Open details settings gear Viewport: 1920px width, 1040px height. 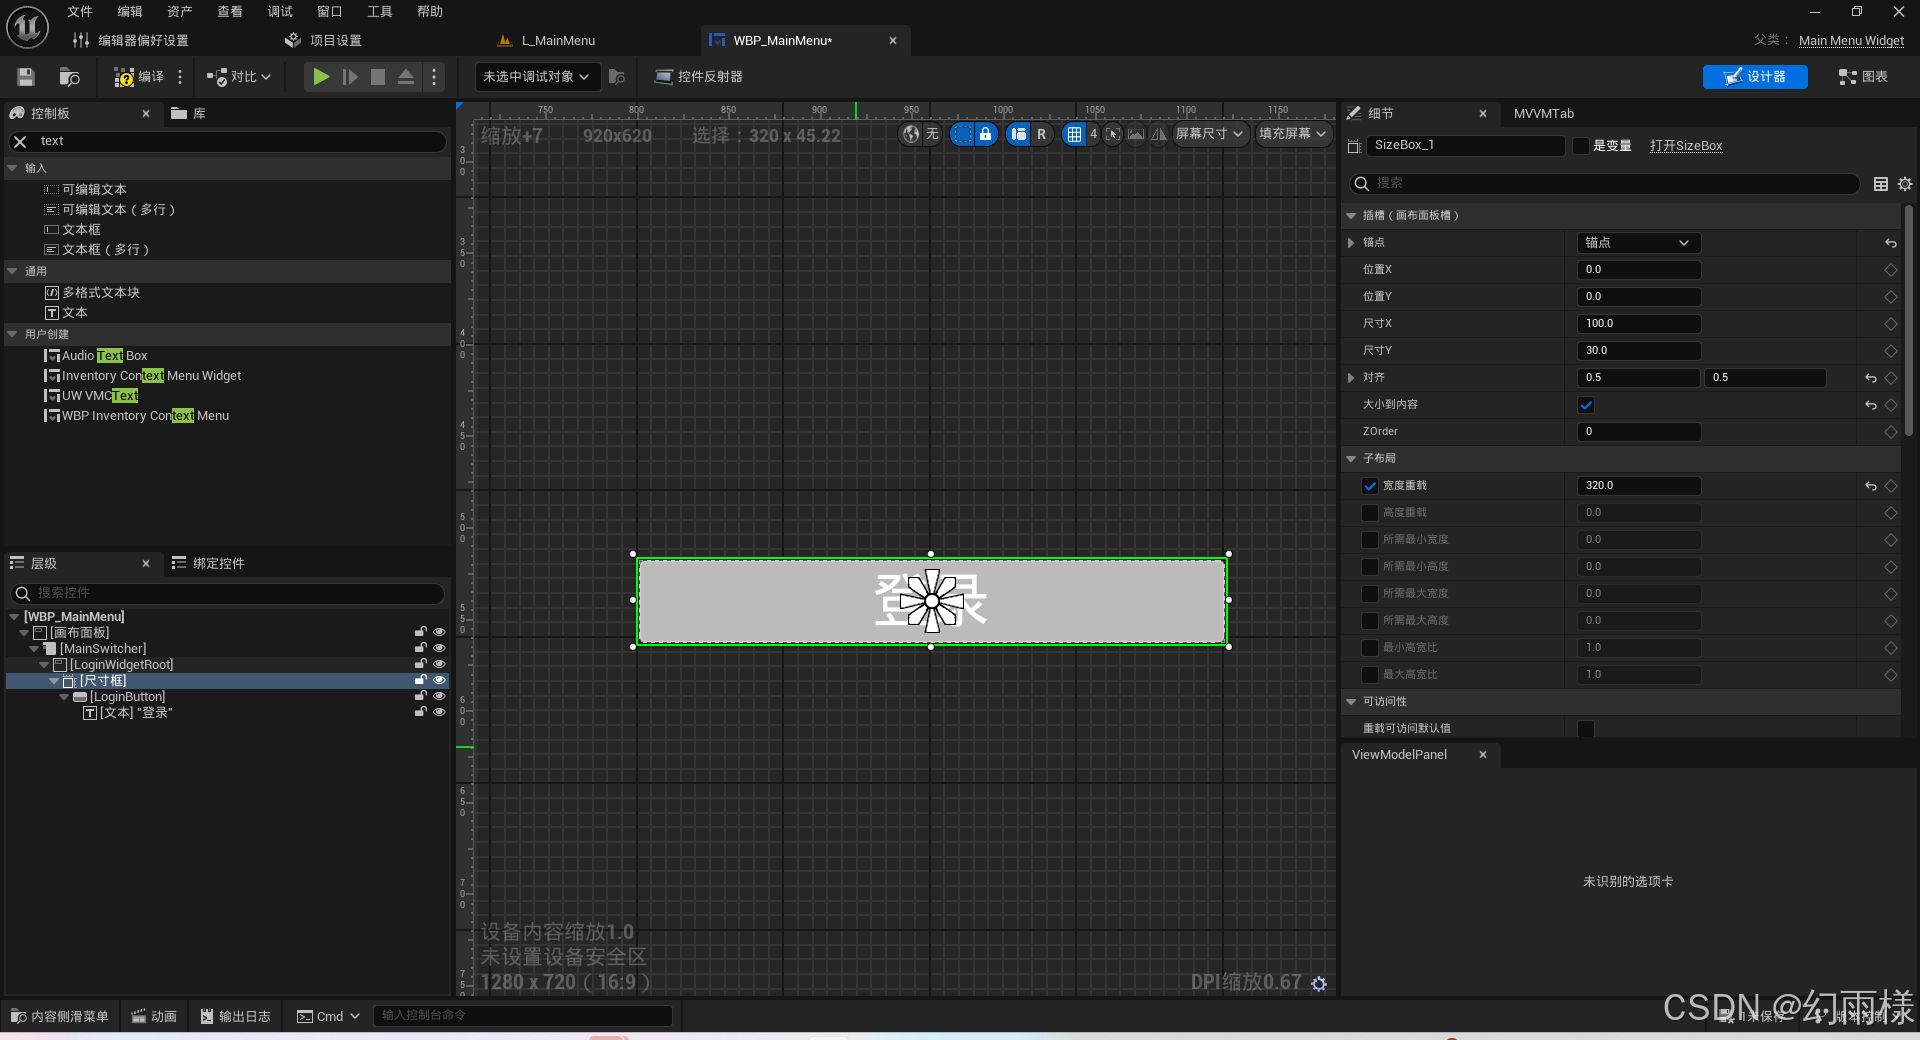click(1905, 184)
